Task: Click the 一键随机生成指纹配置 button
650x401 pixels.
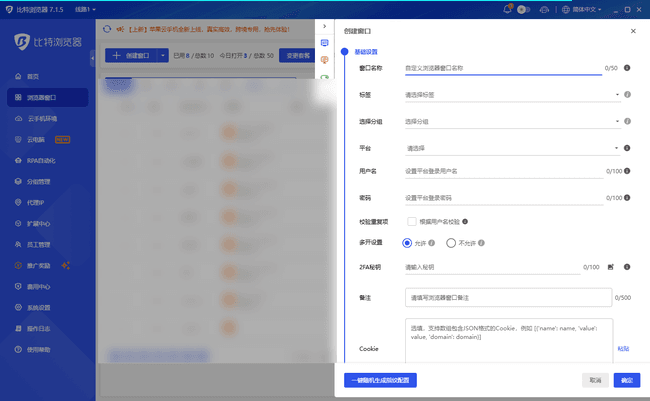Action: 380,380
